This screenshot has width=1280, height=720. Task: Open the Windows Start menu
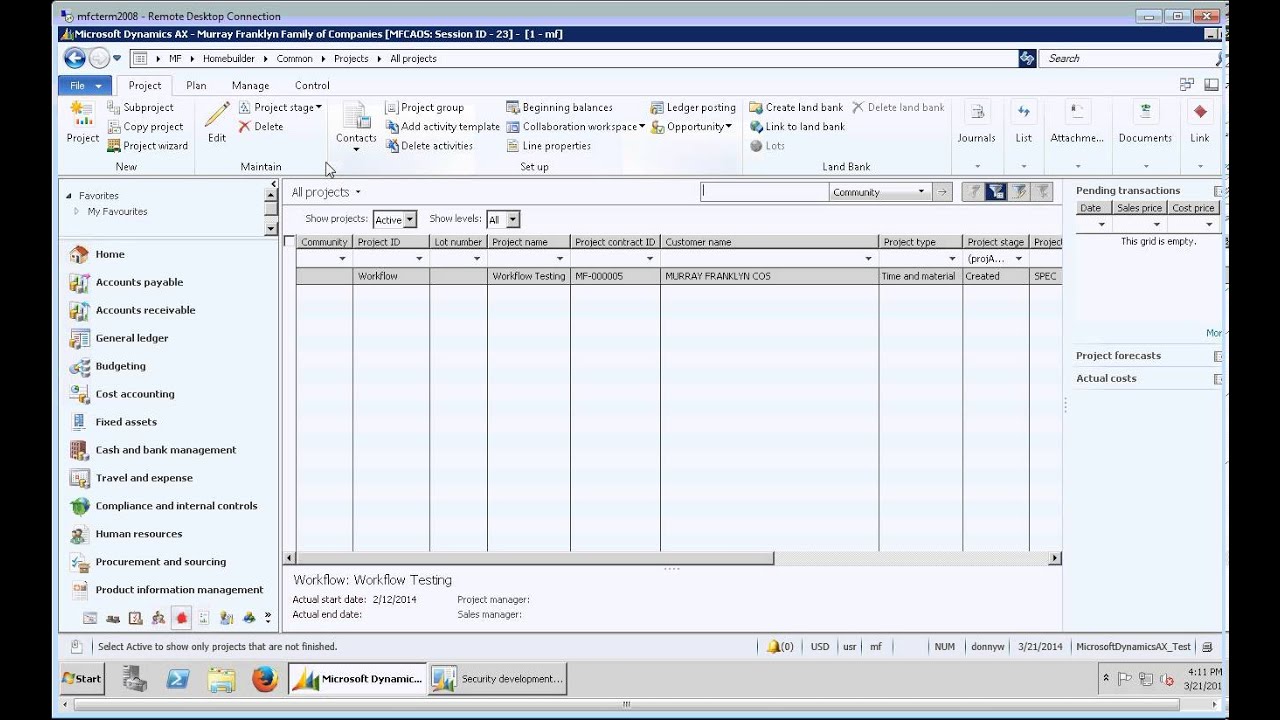[x=82, y=679]
